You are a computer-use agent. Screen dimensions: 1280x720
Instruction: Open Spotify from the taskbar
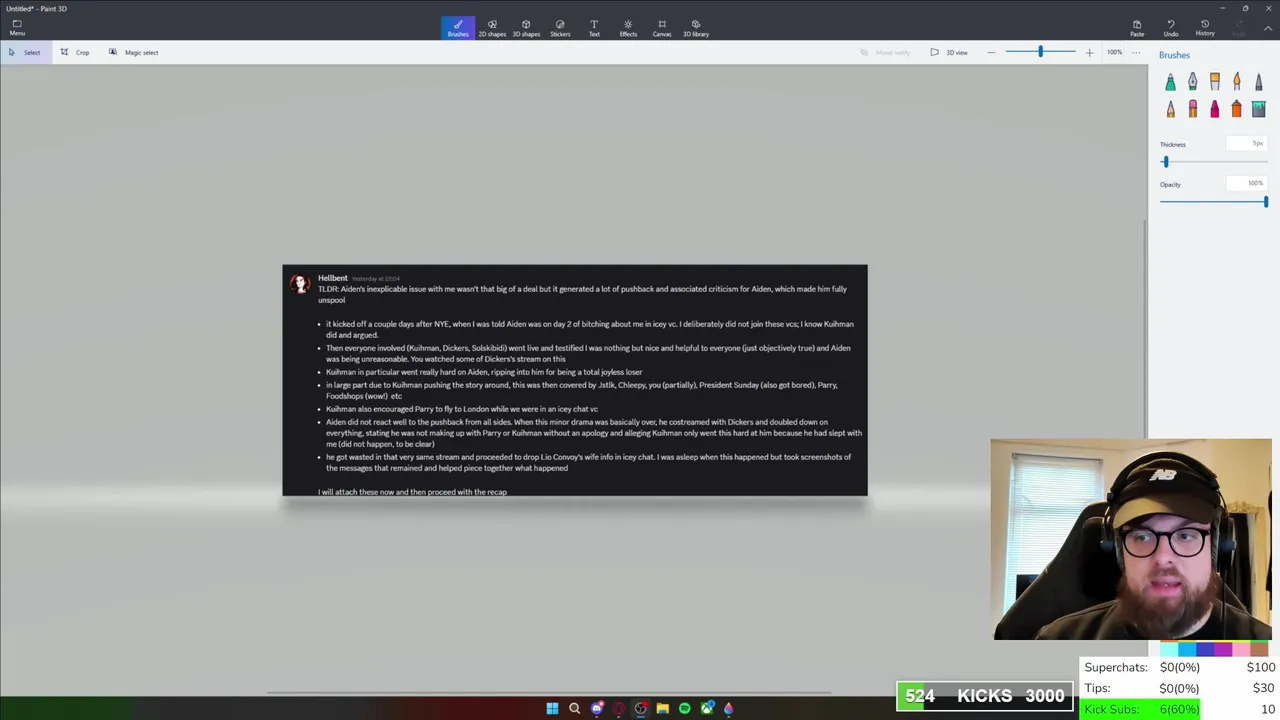[684, 708]
